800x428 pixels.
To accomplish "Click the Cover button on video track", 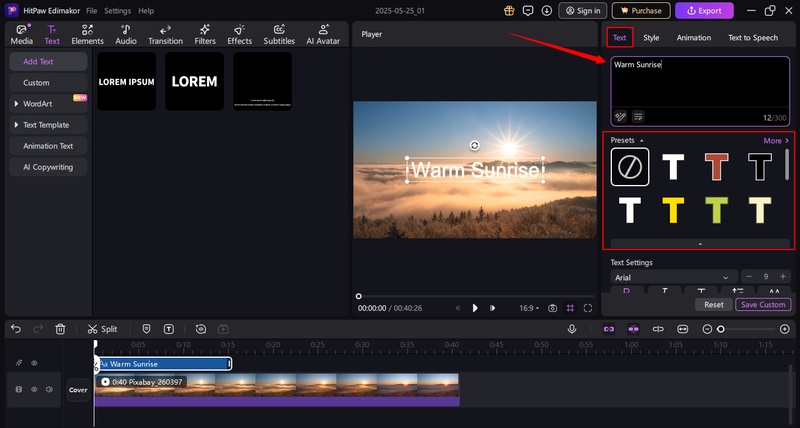I will [78, 390].
